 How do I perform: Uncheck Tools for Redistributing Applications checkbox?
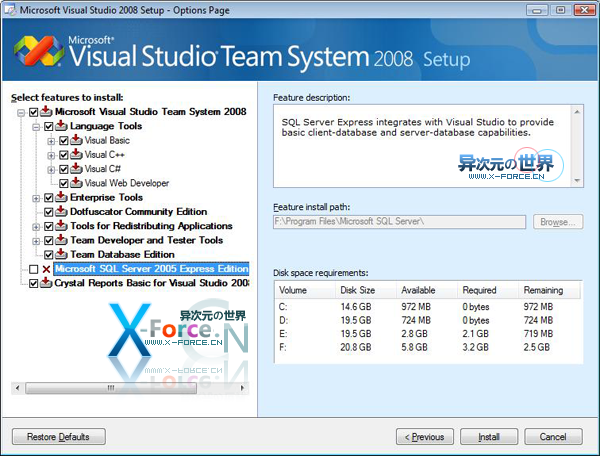[49, 226]
